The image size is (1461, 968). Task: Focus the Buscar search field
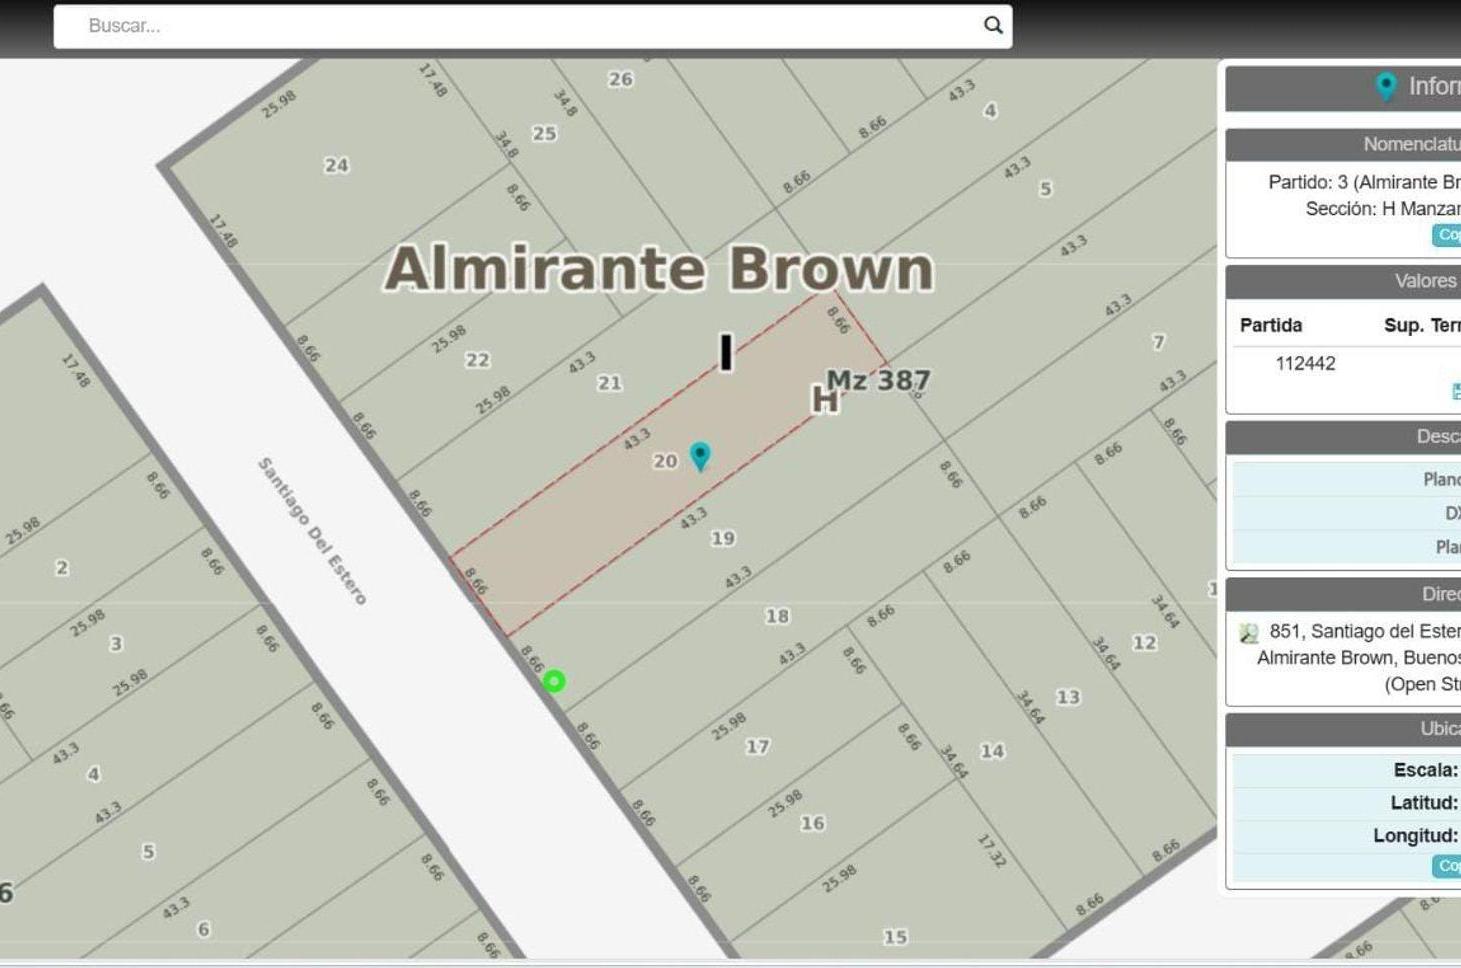533,26
